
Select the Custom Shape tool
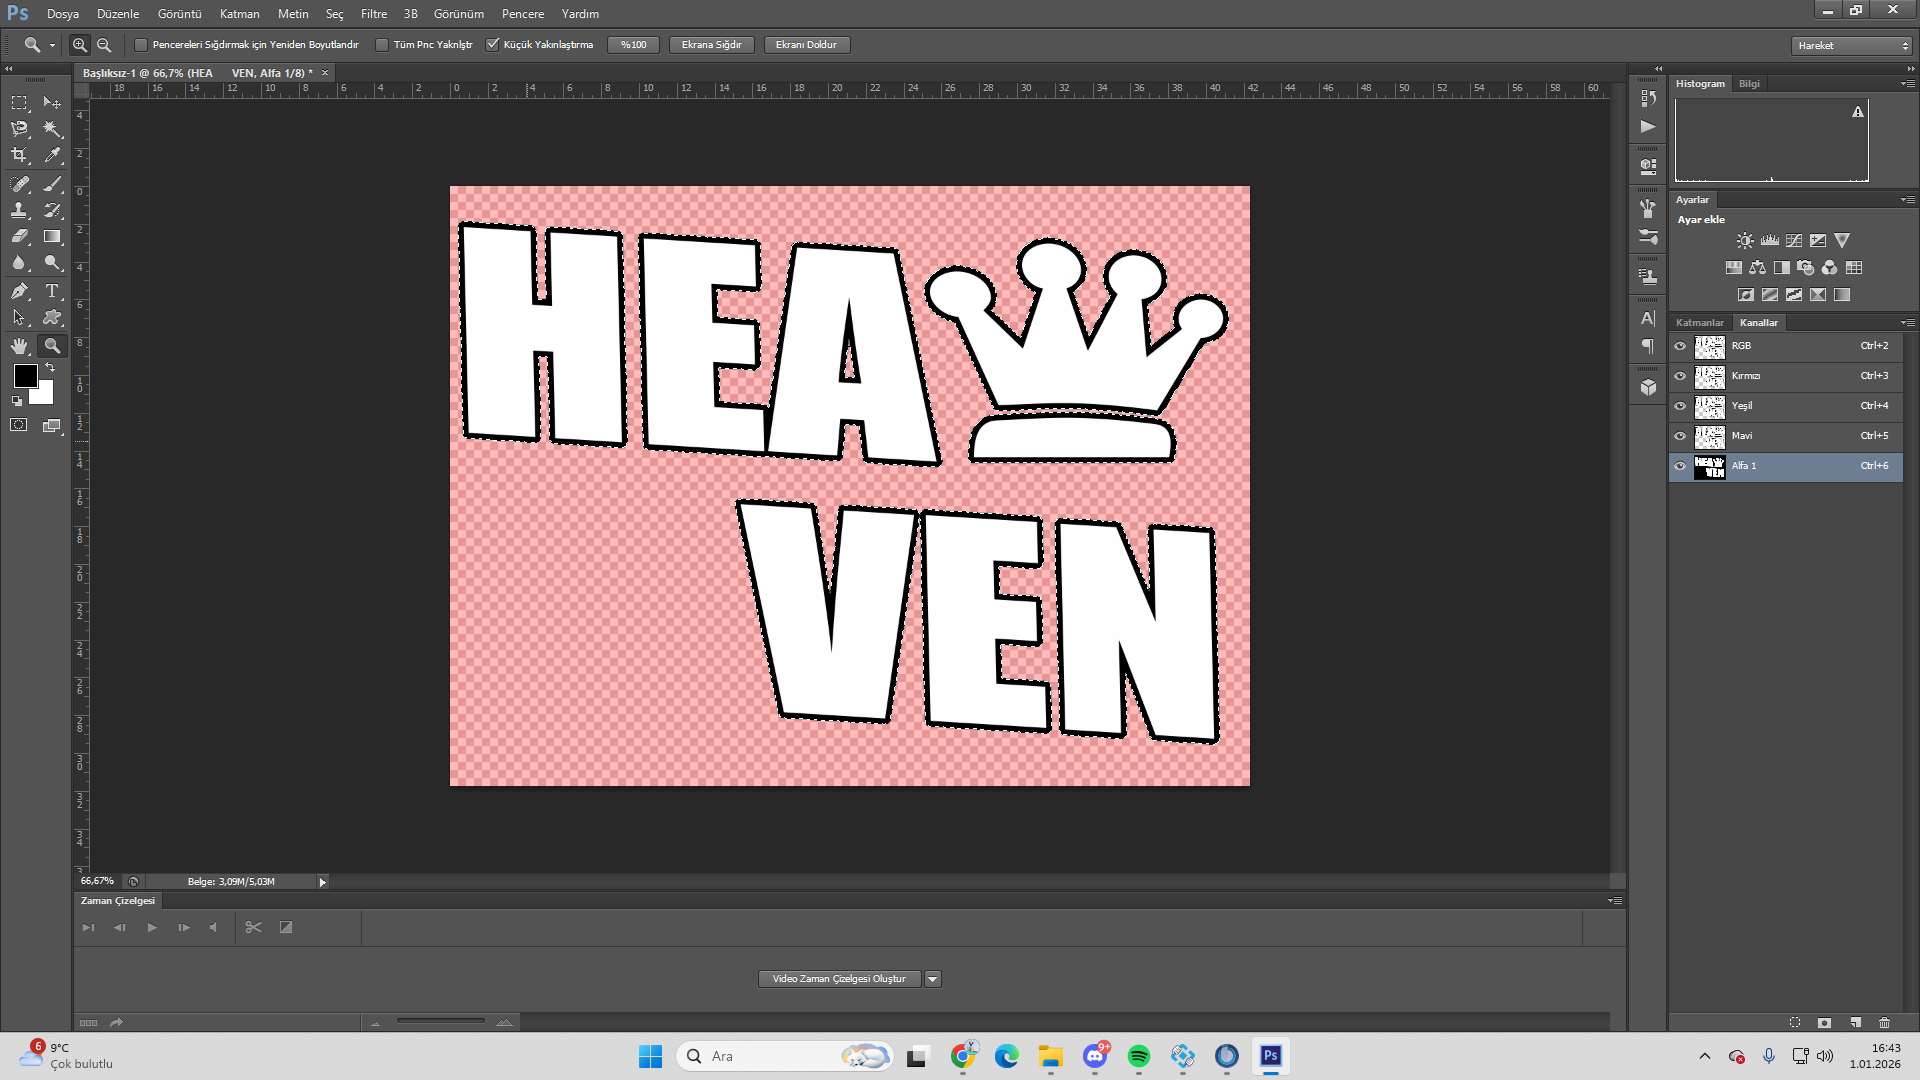(52, 318)
